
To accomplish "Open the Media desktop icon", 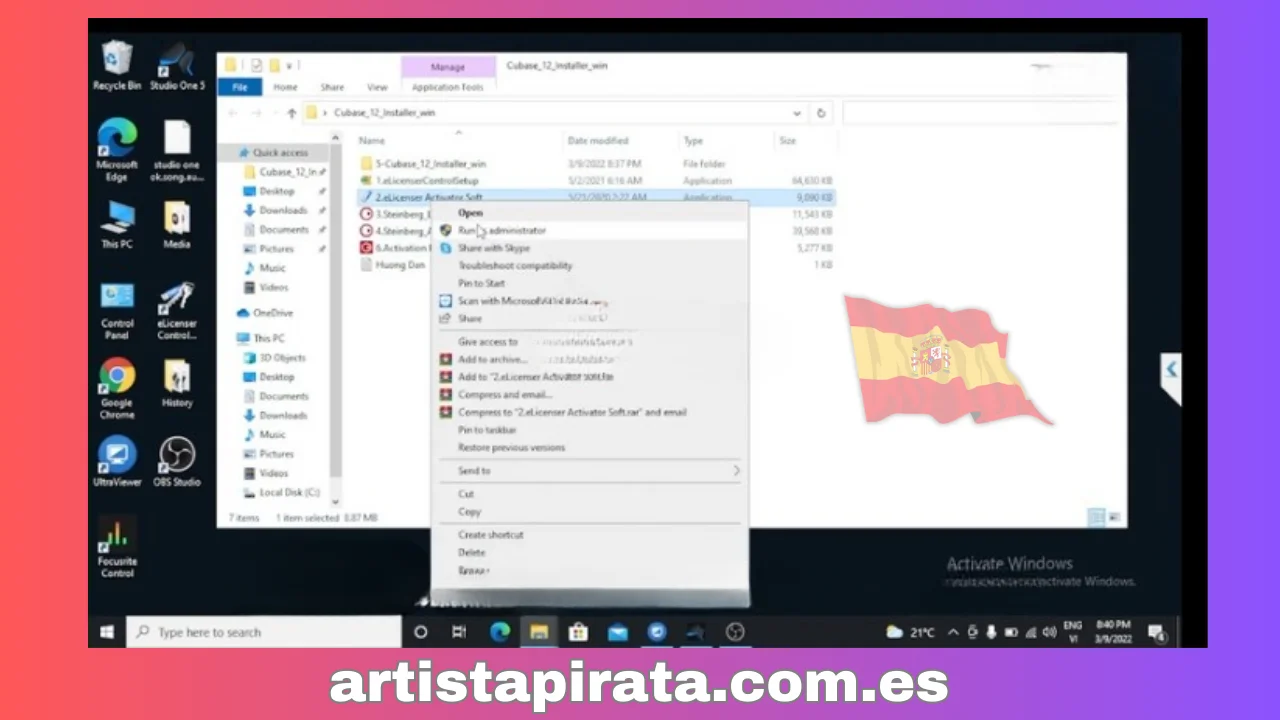I will click(x=177, y=224).
